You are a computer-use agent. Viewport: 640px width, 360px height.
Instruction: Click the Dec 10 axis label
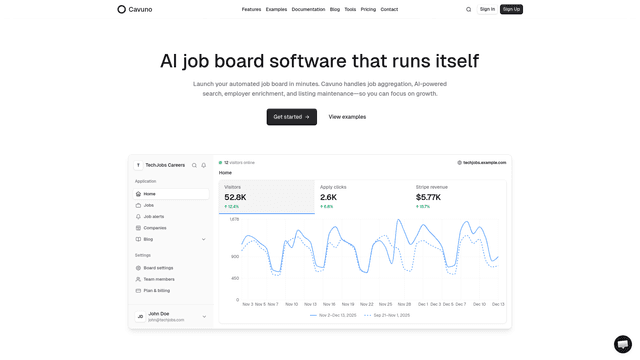[x=479, y=304]
